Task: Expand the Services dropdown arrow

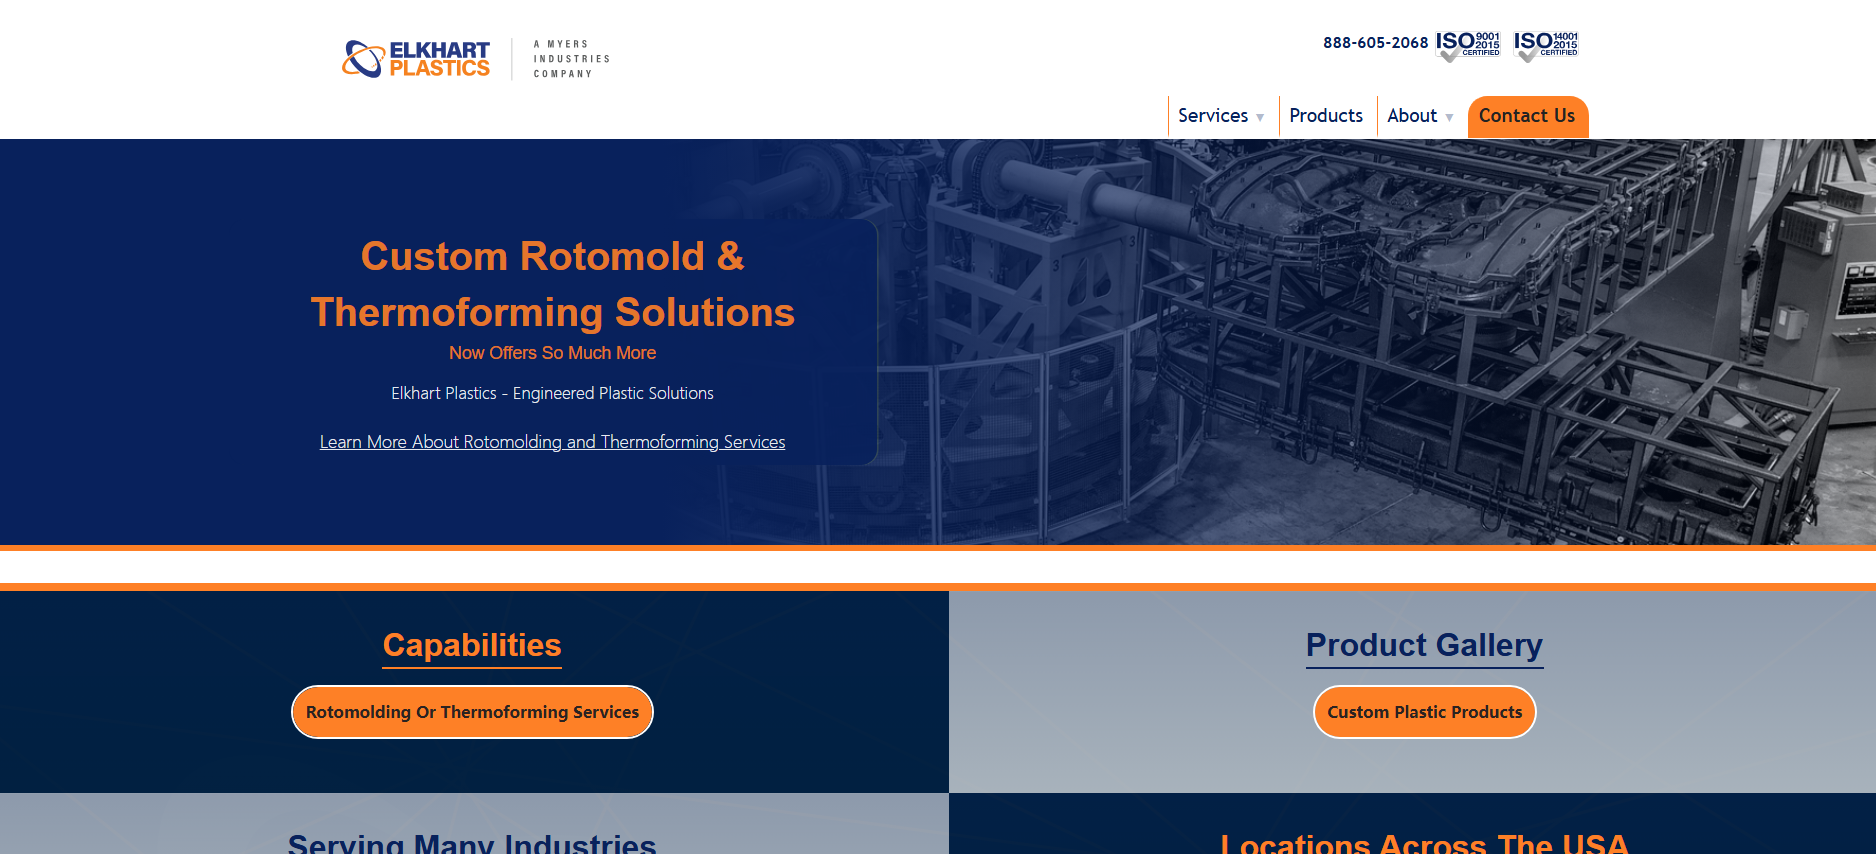Action: click(x=1260, y=118)
